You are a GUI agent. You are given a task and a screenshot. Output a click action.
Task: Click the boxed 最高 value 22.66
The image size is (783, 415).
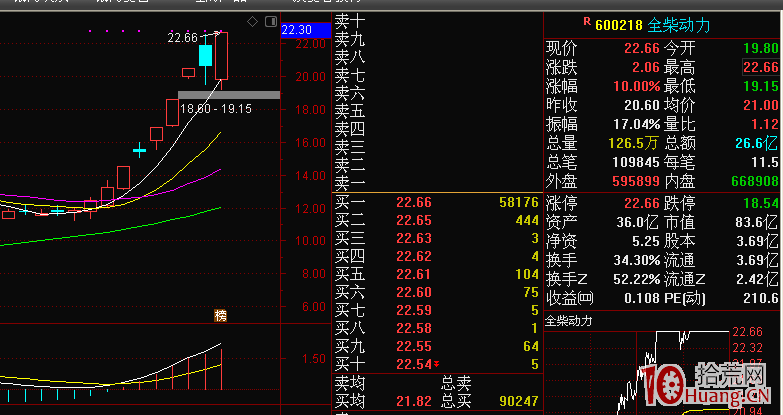point(761,67)
